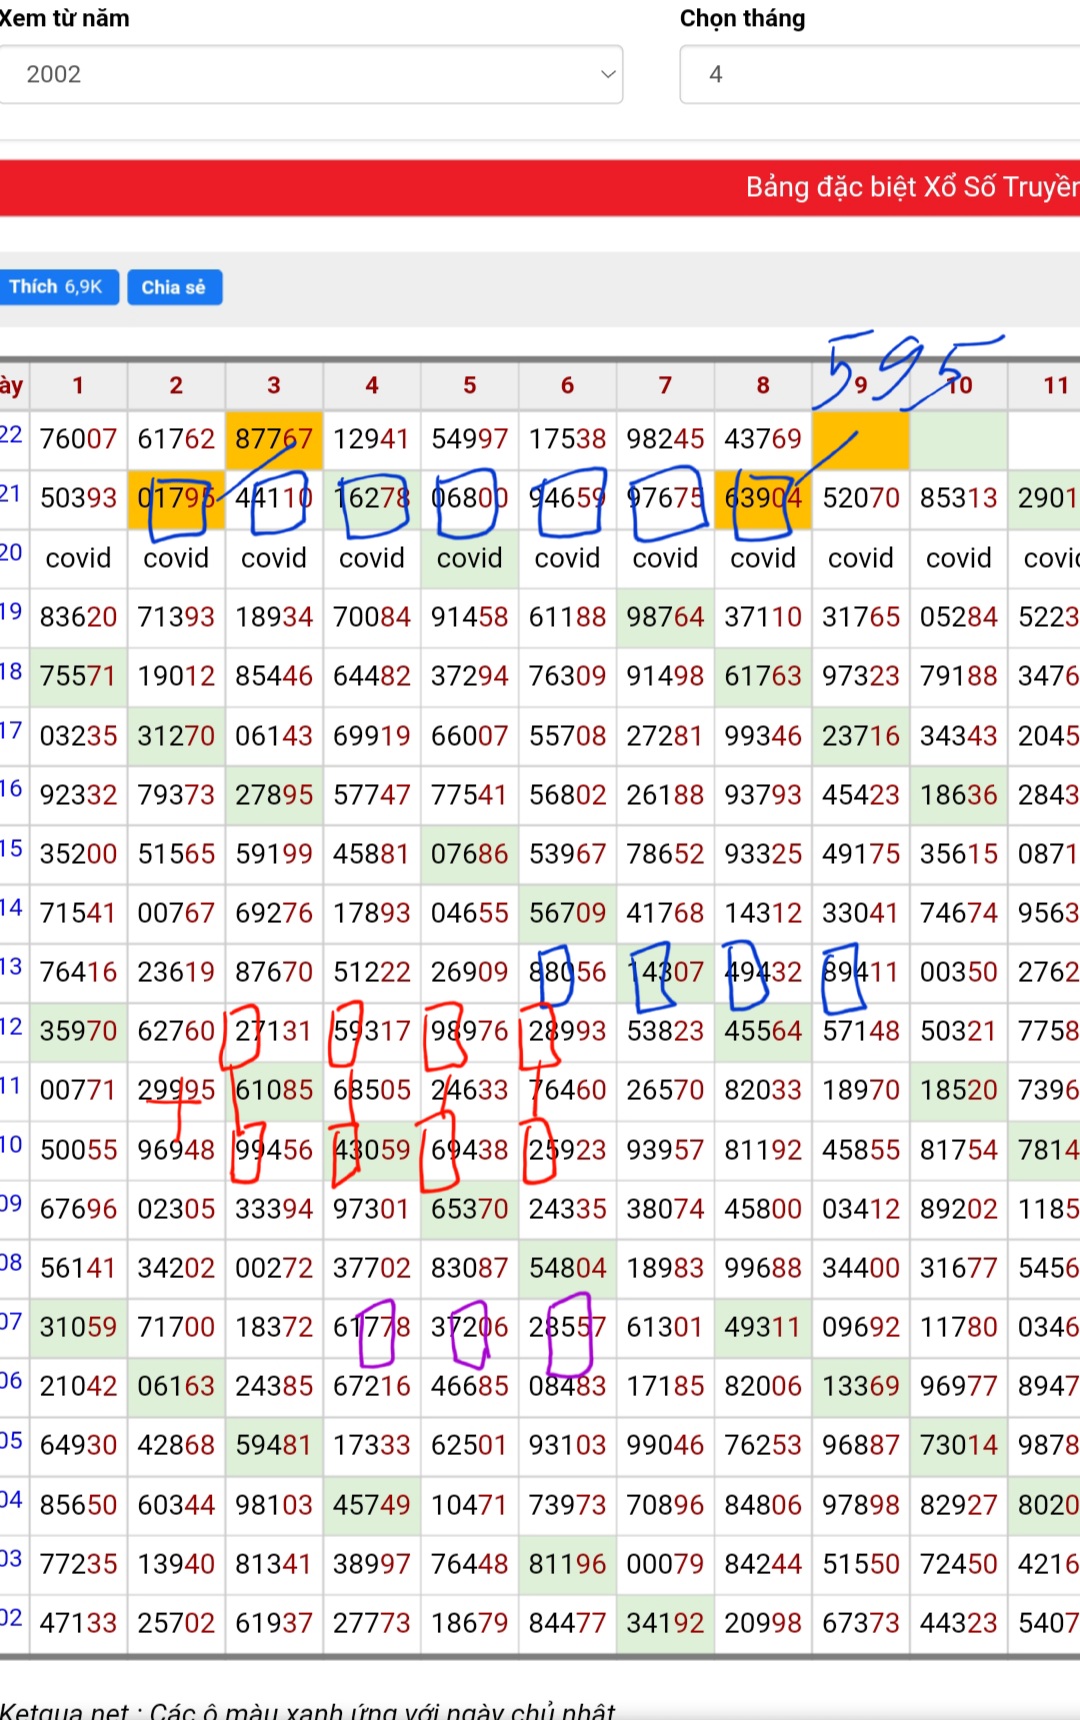Click the circled orange cell 01795

(176, 498)
